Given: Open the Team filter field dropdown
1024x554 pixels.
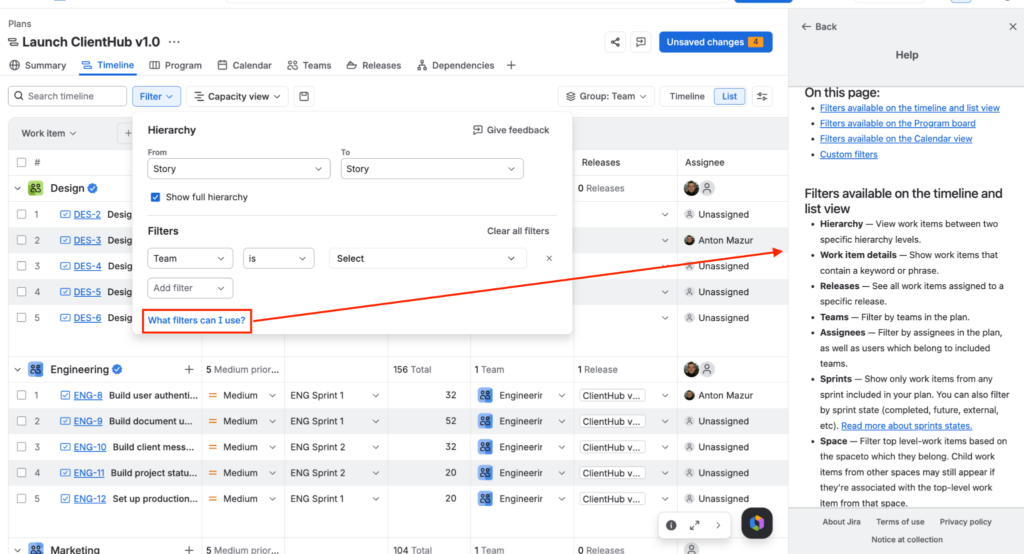Looking at the screenshot, I should coord(189,259).
